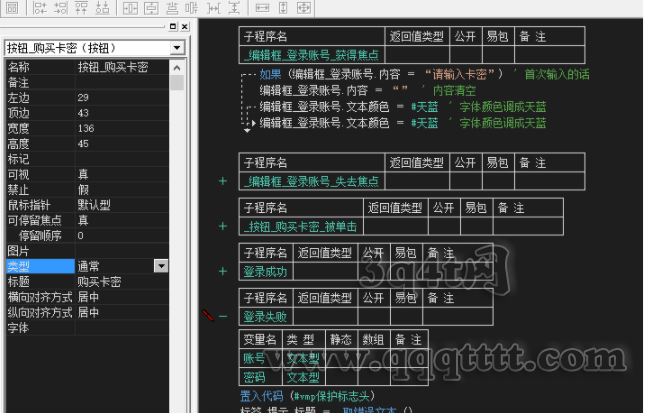This screenshot has height=413, width=646.
Task: Click the comment 内容清空
Action: click(x=454, y=90)
